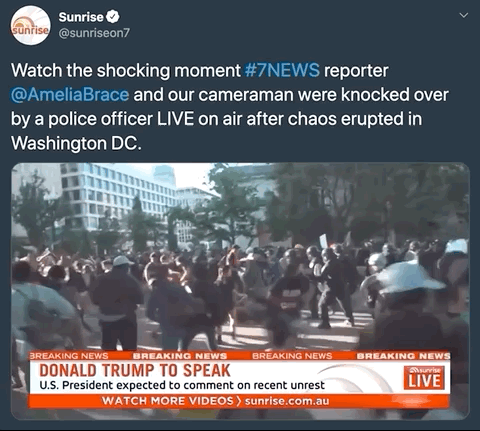Screen dimensions: 480x431
Task: Click the last BREAKING NEWS ticker label
Action: [403, 356]
